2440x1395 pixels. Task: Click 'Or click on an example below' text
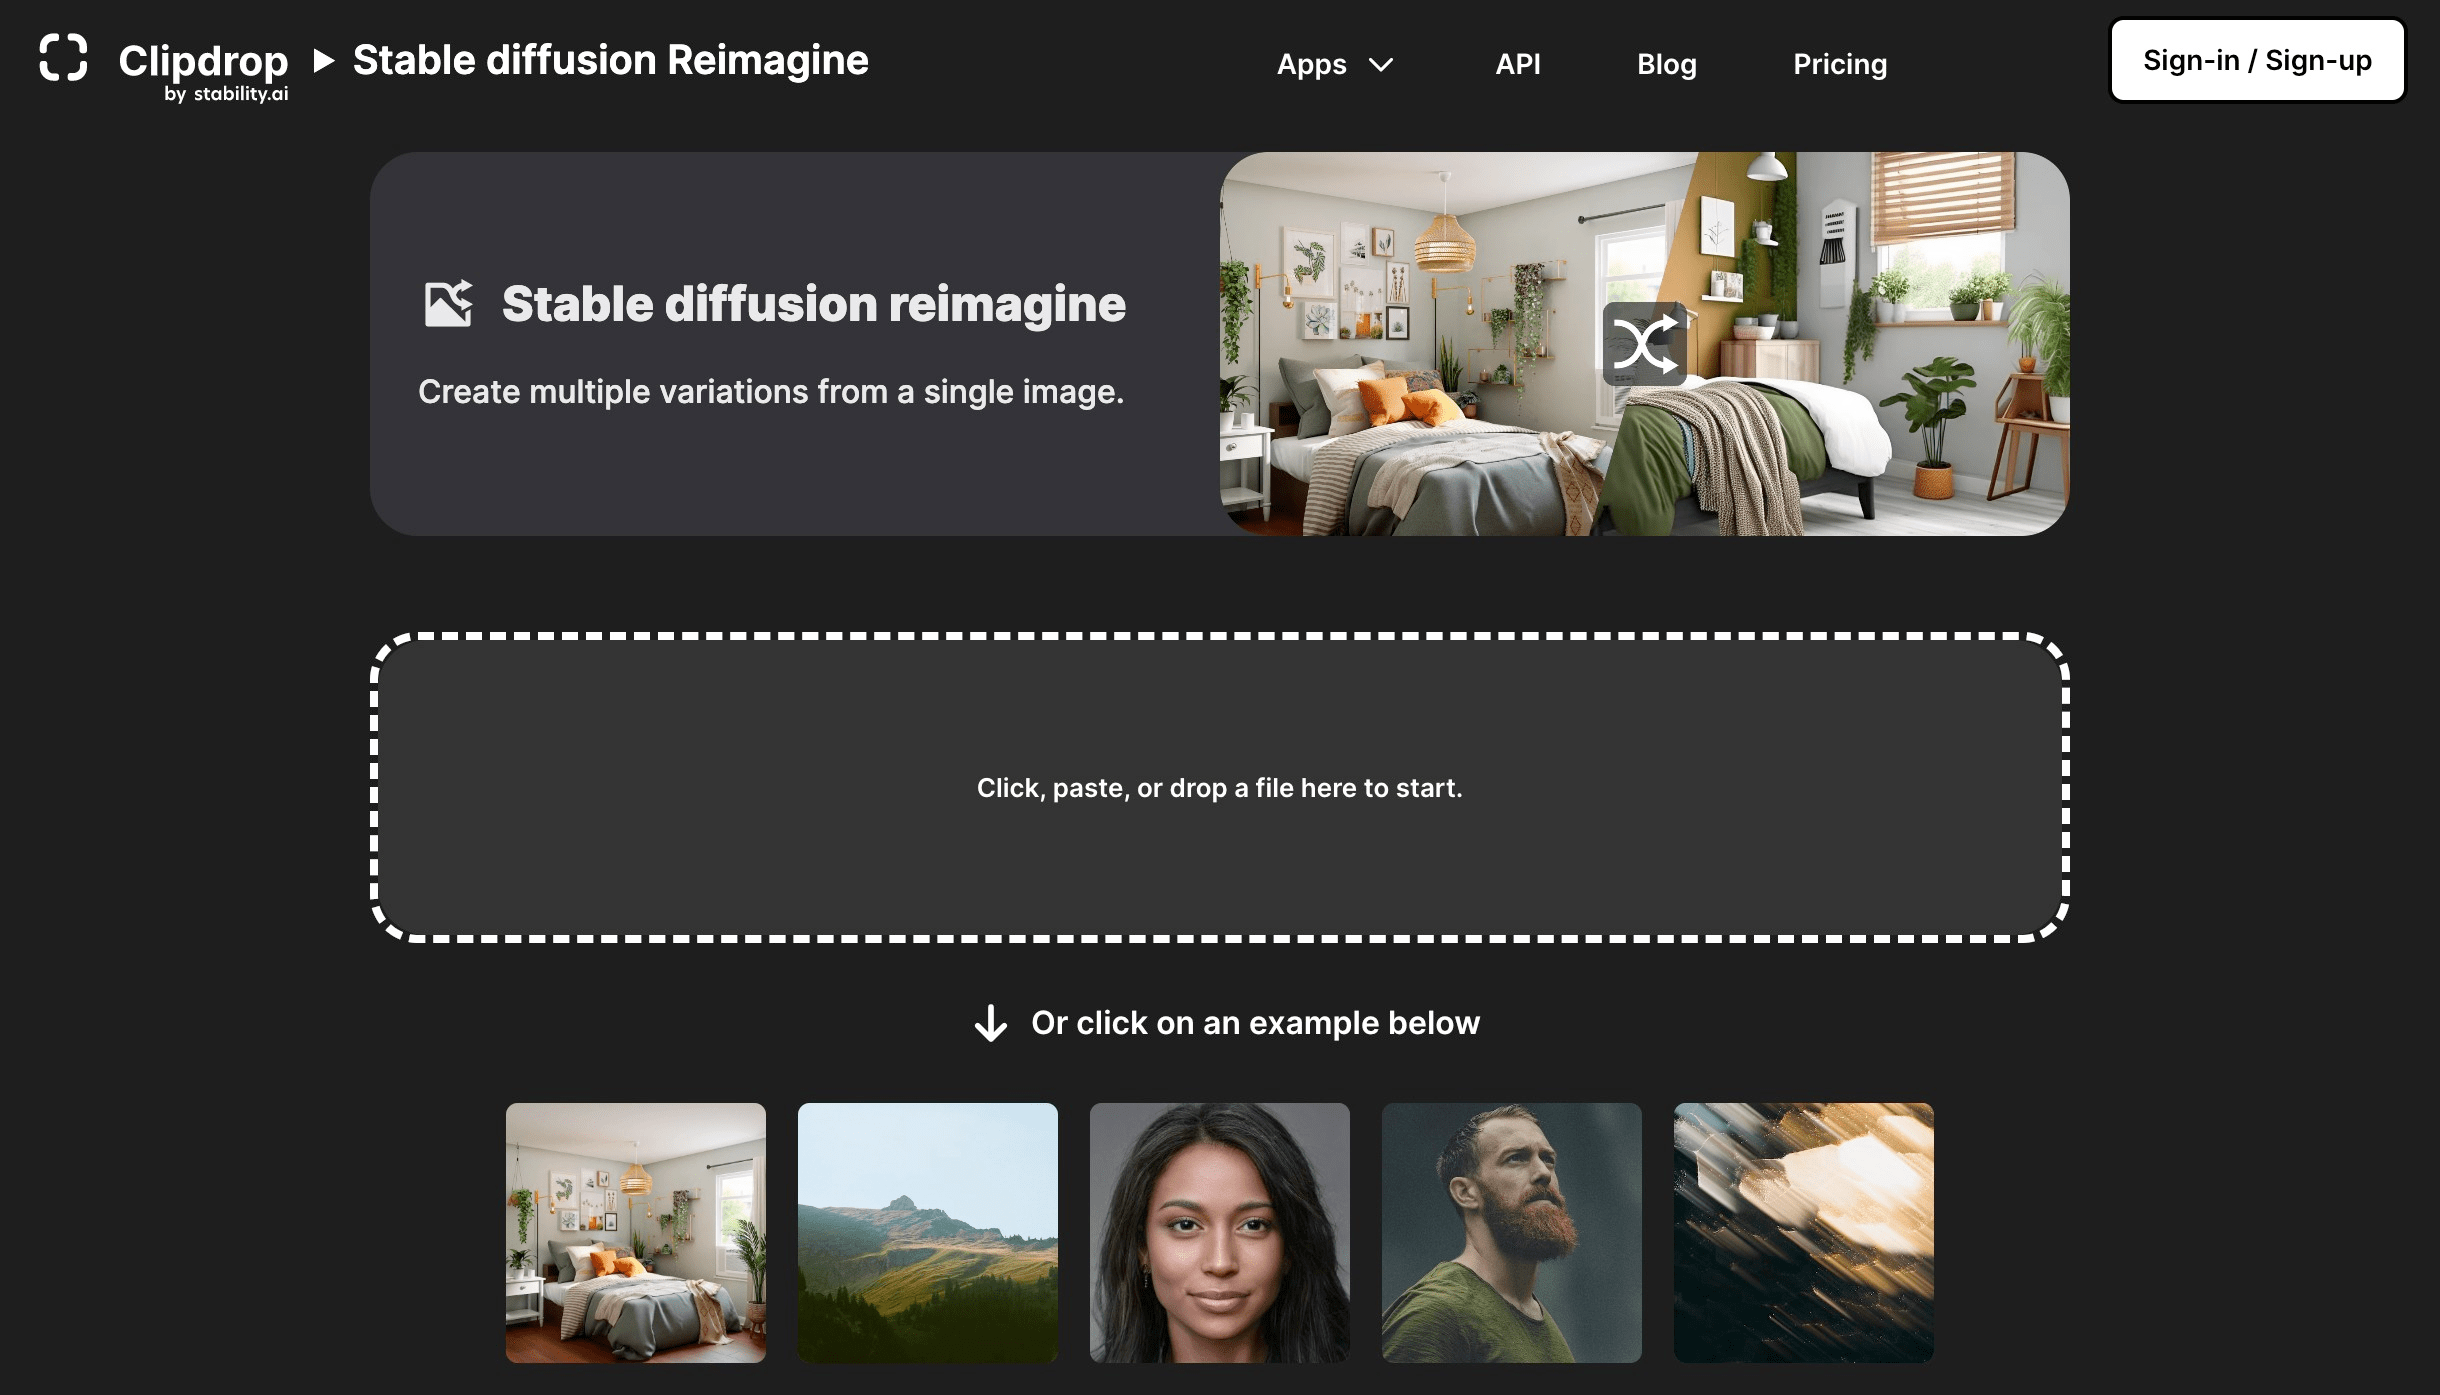click(x=1255, y=1023)
